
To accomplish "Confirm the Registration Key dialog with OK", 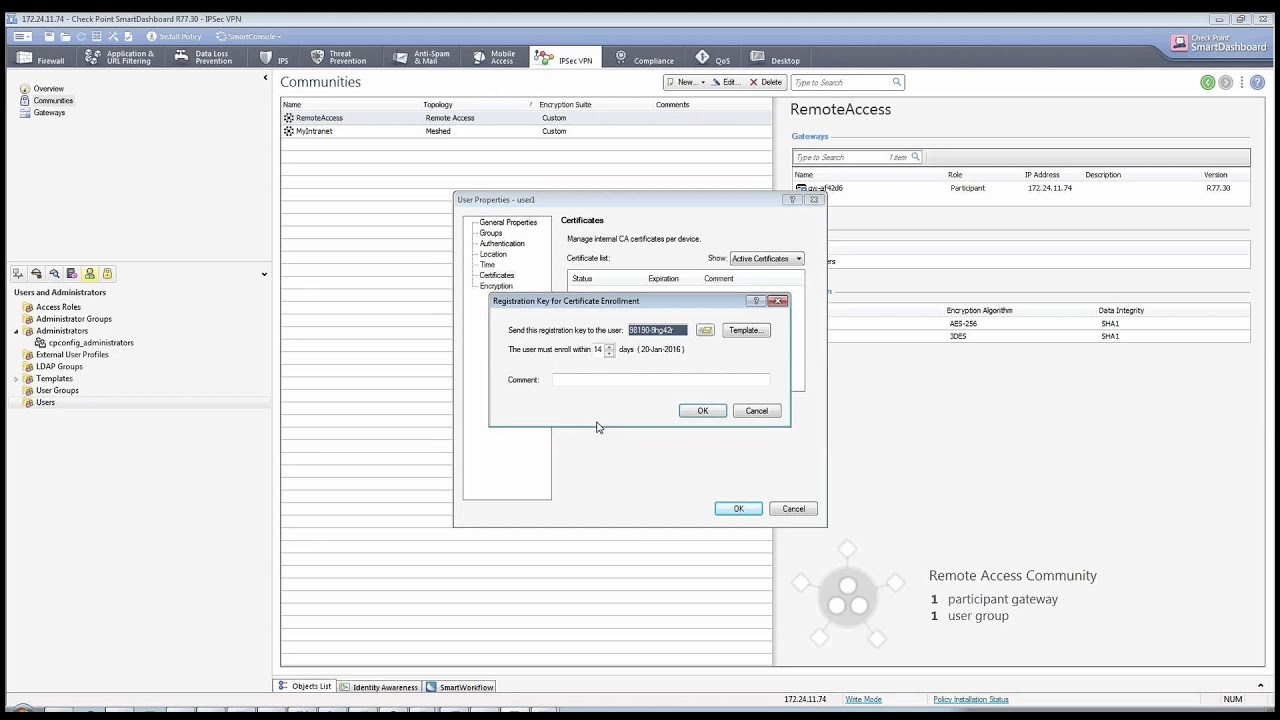I will click(x=703, y=411).
